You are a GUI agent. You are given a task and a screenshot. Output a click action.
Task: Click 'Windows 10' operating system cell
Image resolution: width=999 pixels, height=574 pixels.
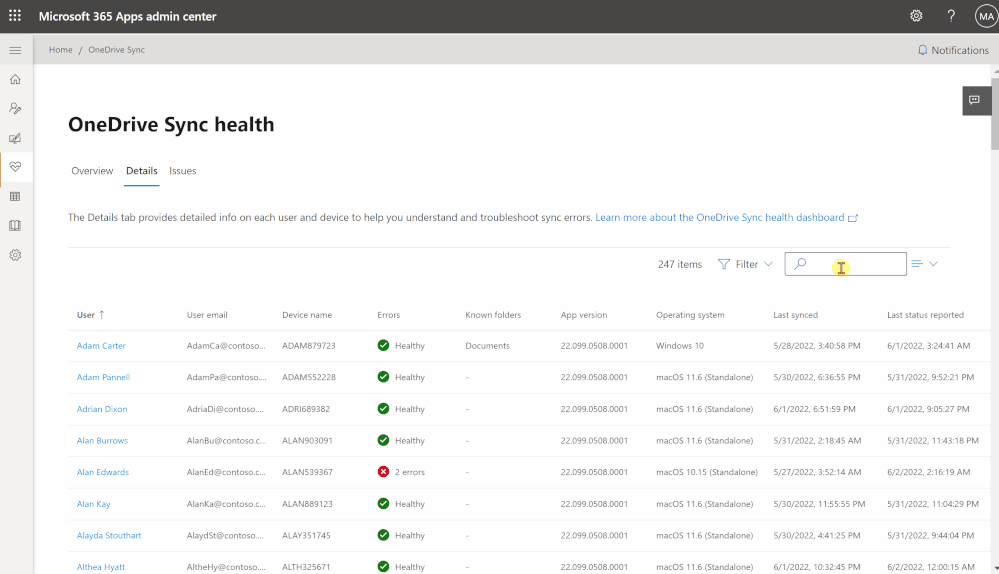[680, 345]
